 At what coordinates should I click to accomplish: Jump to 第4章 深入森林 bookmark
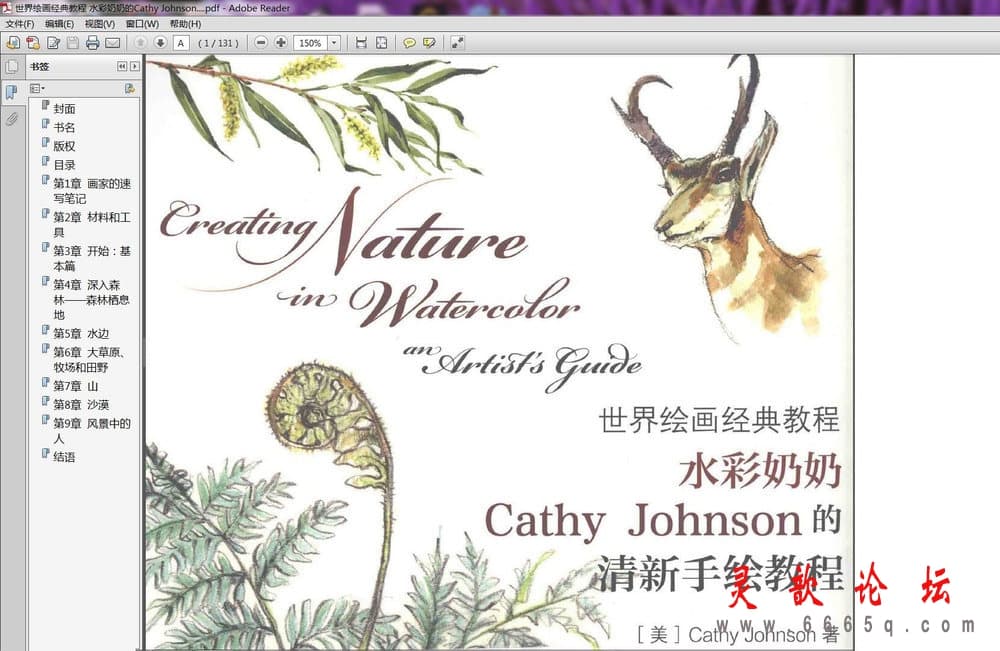92,299
